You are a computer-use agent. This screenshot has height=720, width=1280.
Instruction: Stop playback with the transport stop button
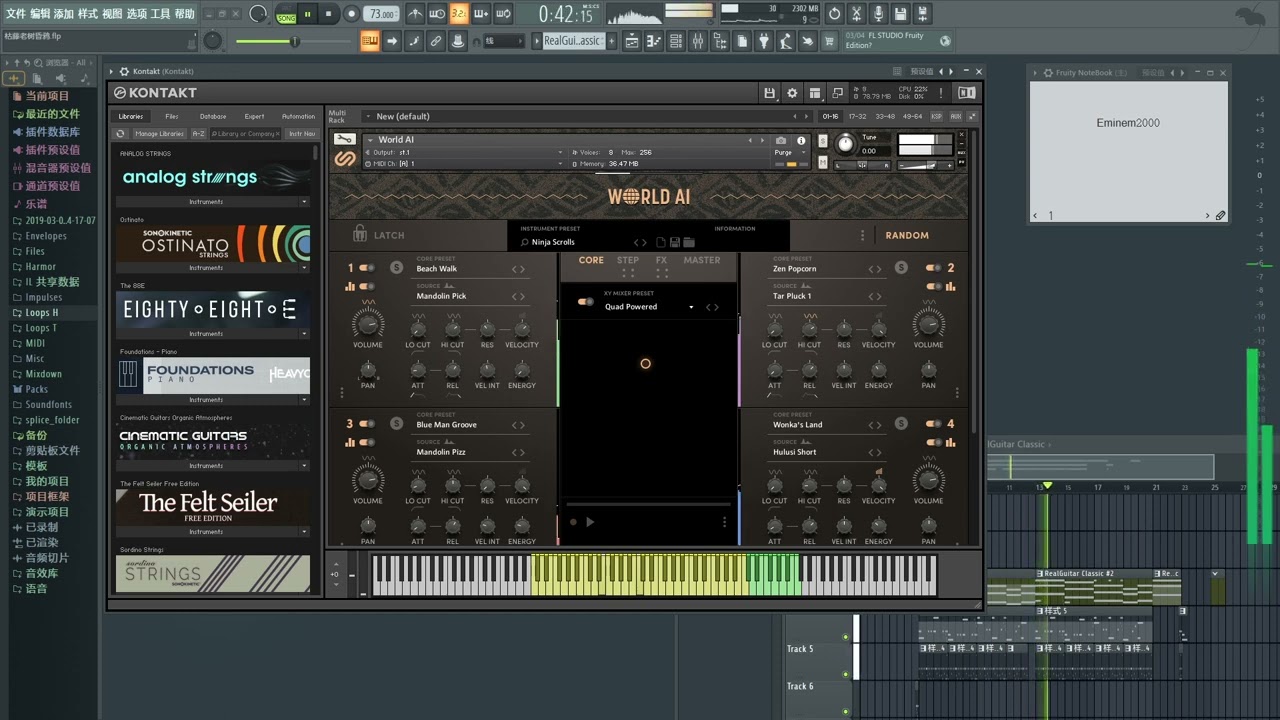[x=329, y=14]
